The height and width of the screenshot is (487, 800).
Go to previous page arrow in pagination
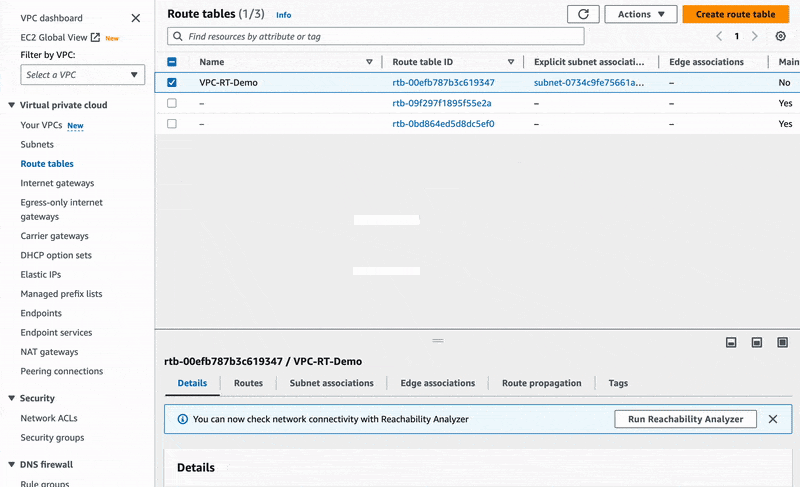pyautogui.click(x=718, y=36)
